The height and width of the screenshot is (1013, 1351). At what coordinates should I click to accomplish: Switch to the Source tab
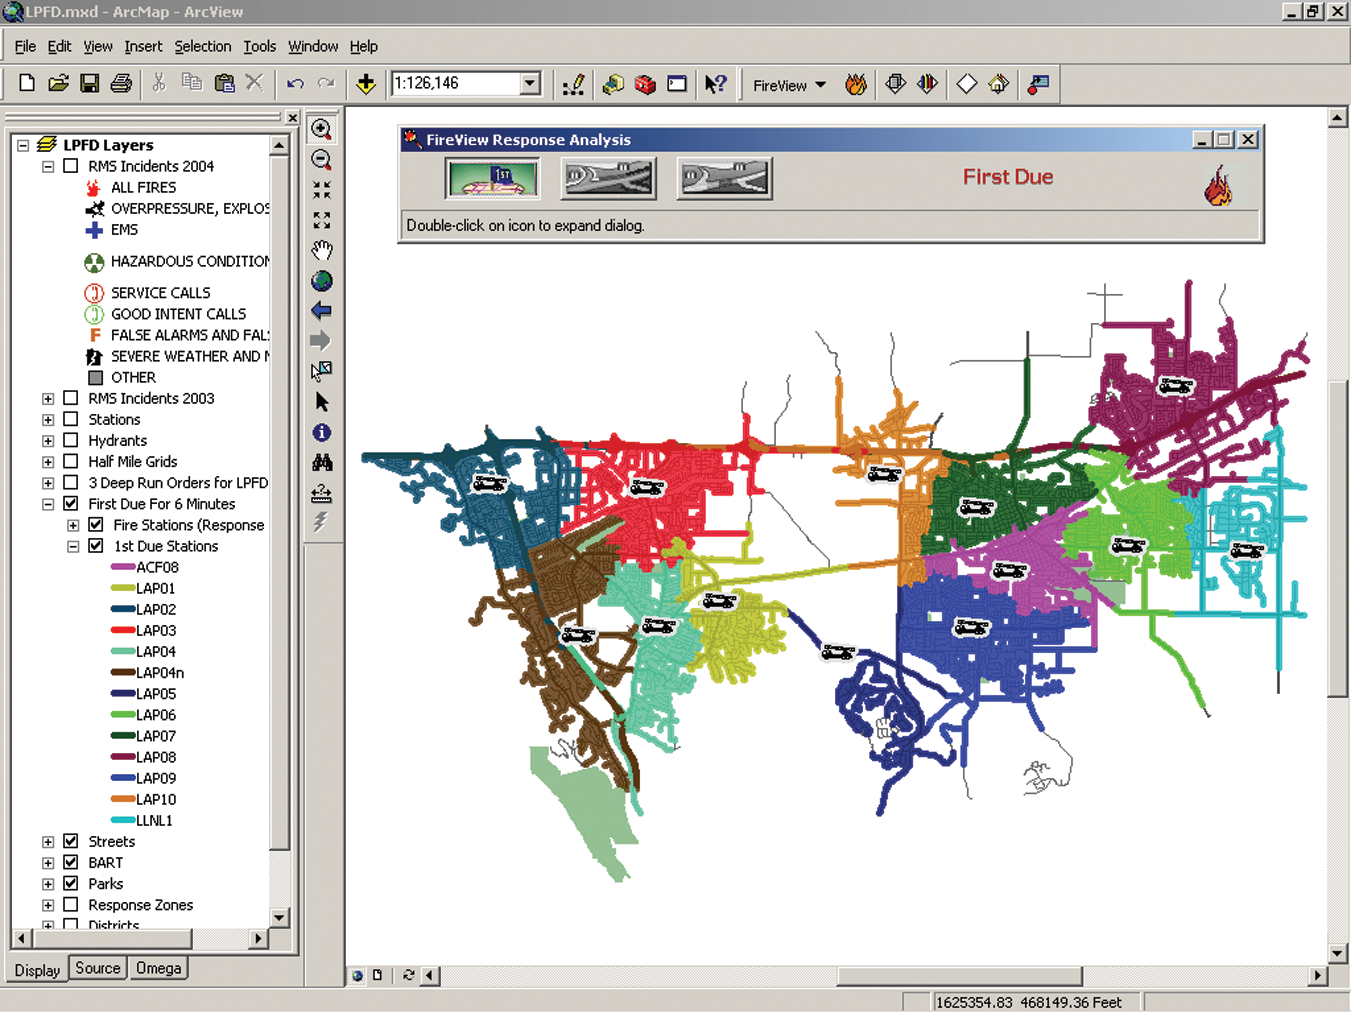click(98, 968)
